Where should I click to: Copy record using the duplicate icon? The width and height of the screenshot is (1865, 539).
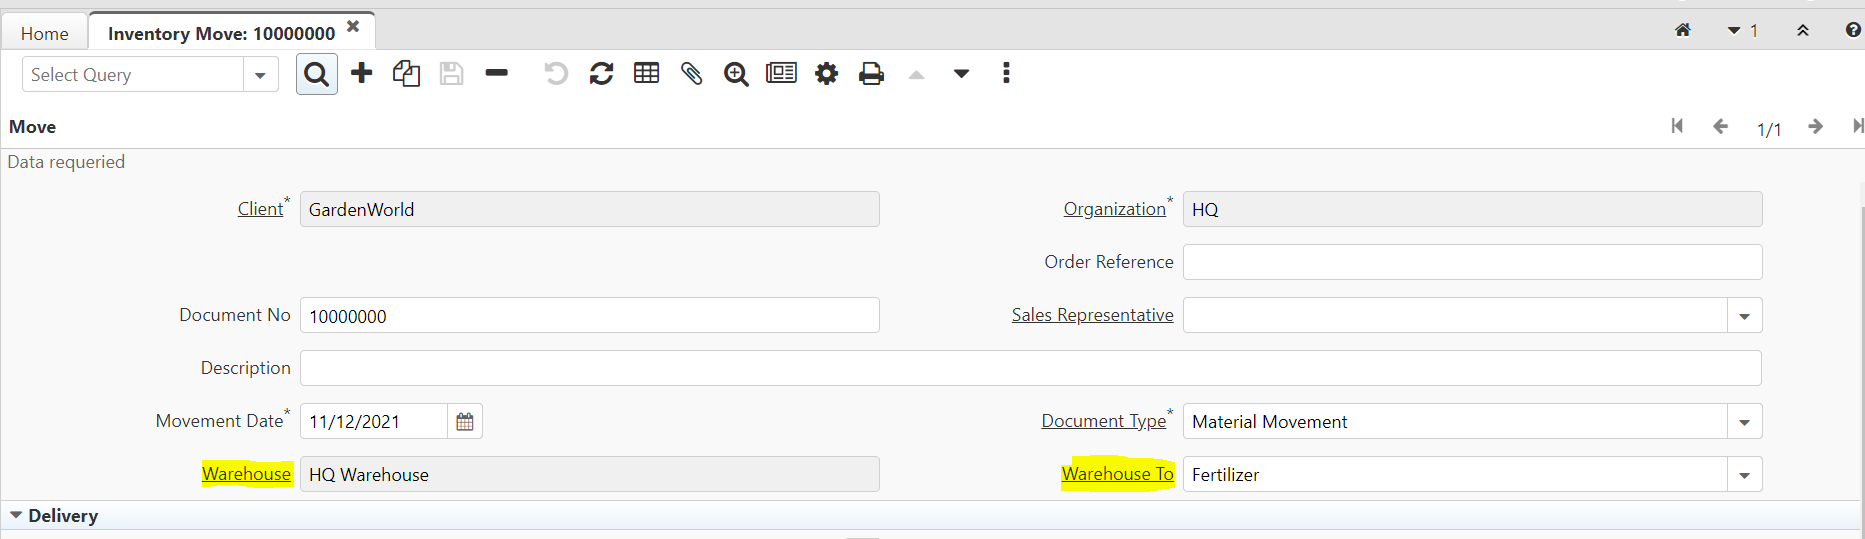[x=406, y=74]
